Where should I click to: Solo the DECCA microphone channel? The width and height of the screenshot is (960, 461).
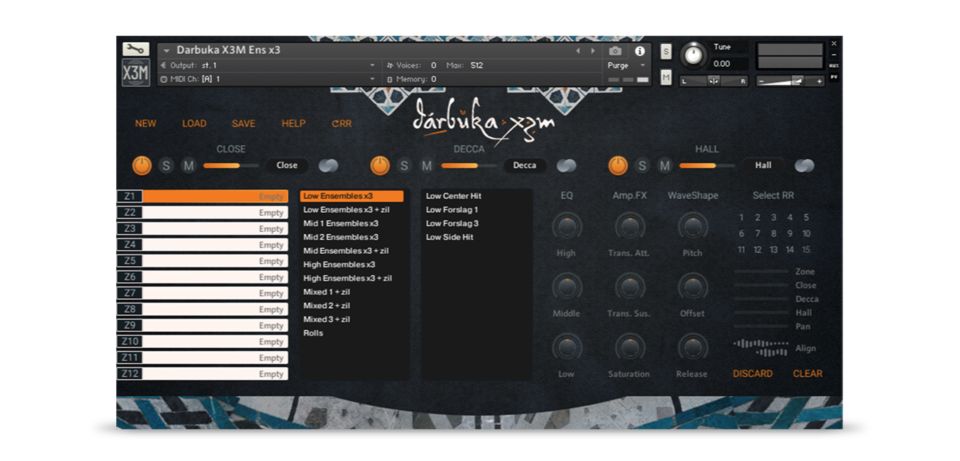click(x=404, y=166)
